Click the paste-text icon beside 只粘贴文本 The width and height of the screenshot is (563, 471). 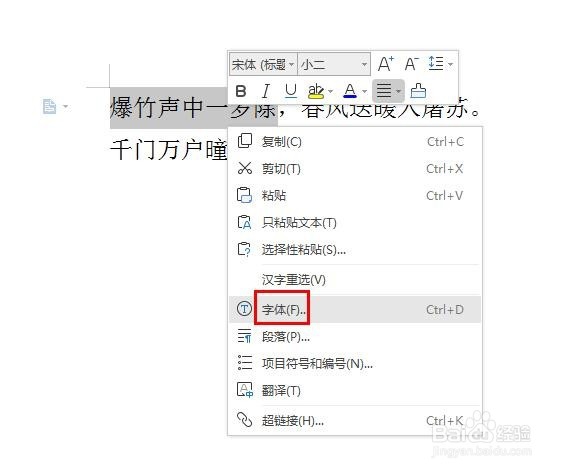coord(245,222)
